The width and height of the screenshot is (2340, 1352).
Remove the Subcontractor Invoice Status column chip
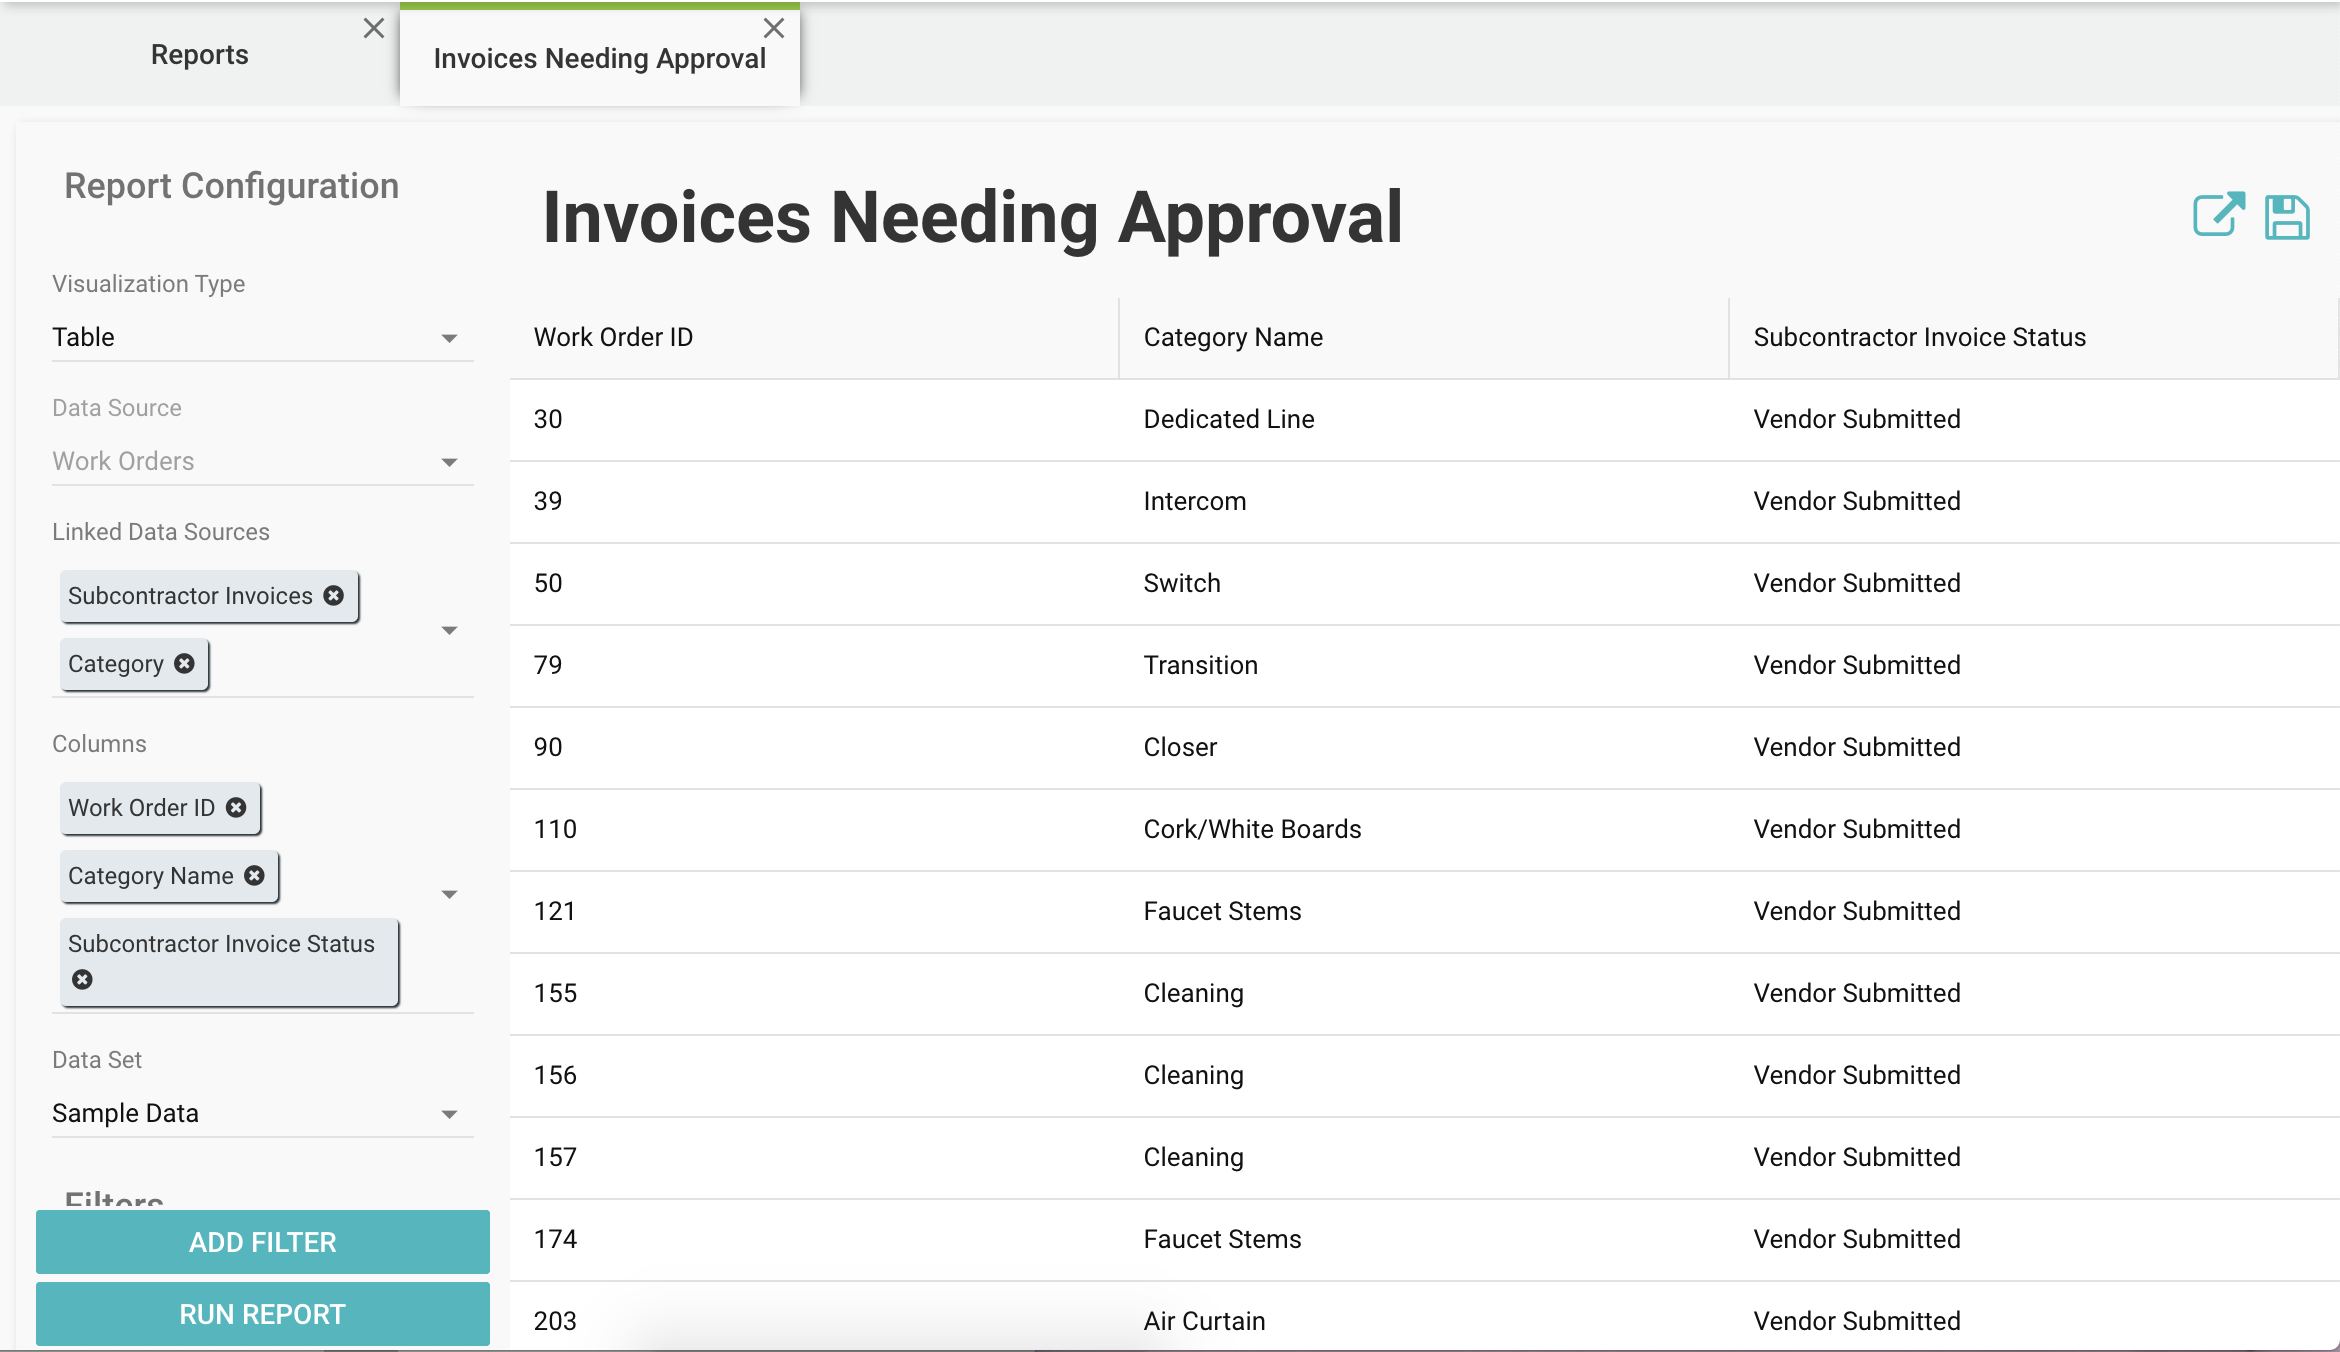(82, 979)
